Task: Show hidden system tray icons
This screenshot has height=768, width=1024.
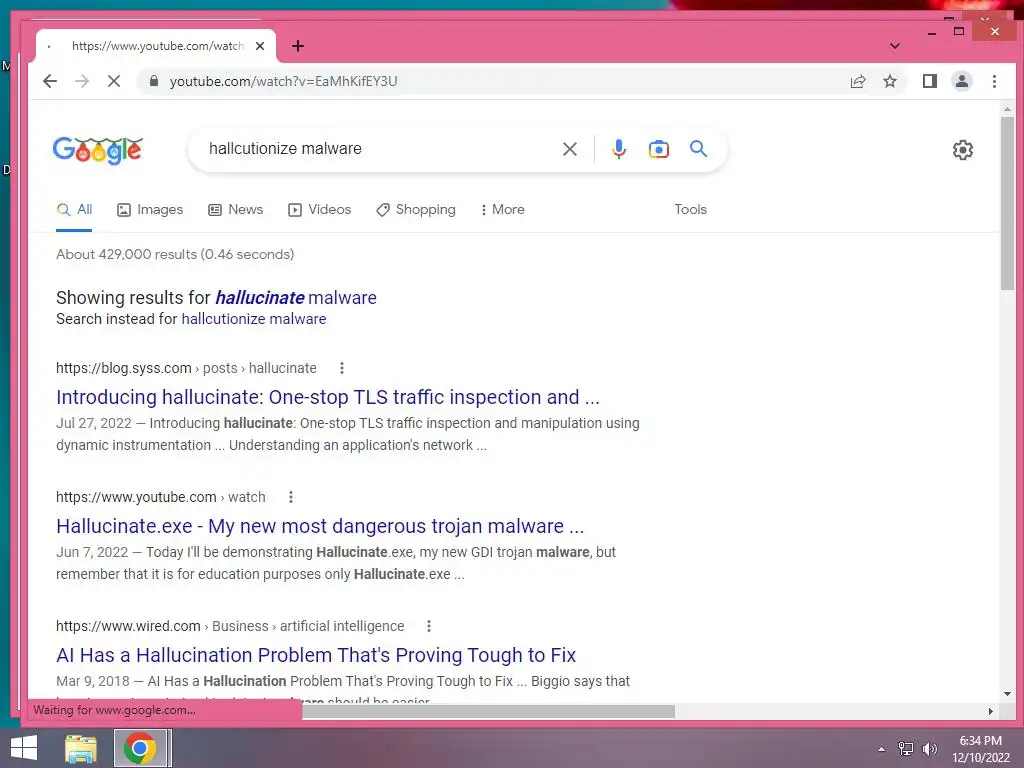Action: point(881,749)
